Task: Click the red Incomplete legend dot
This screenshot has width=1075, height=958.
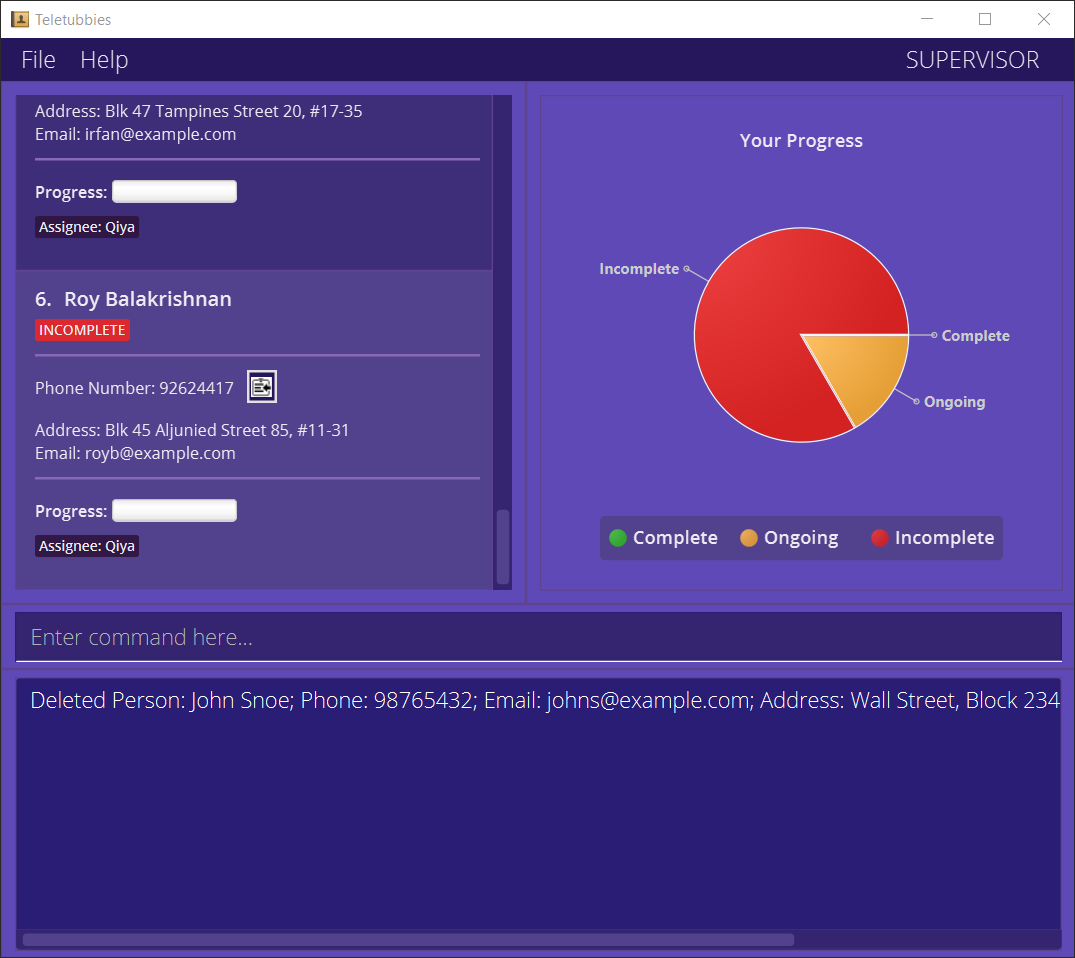Action: point(880,538)
